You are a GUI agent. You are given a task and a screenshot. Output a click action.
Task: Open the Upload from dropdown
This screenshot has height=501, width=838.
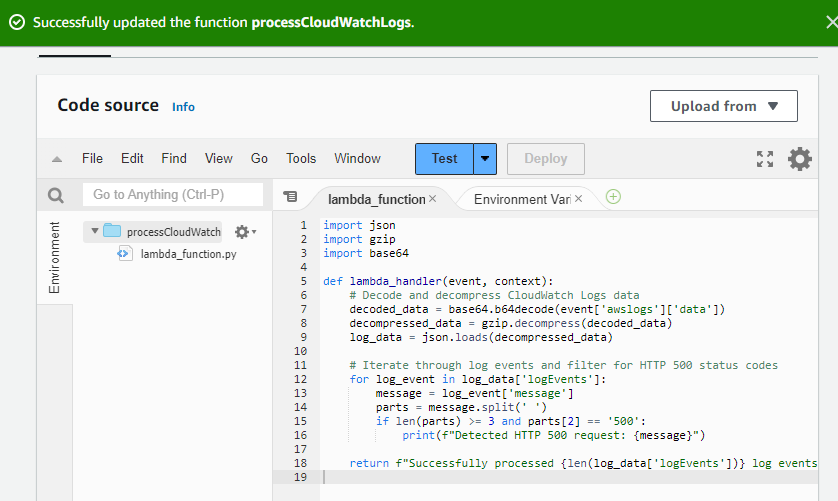point(723,106)
